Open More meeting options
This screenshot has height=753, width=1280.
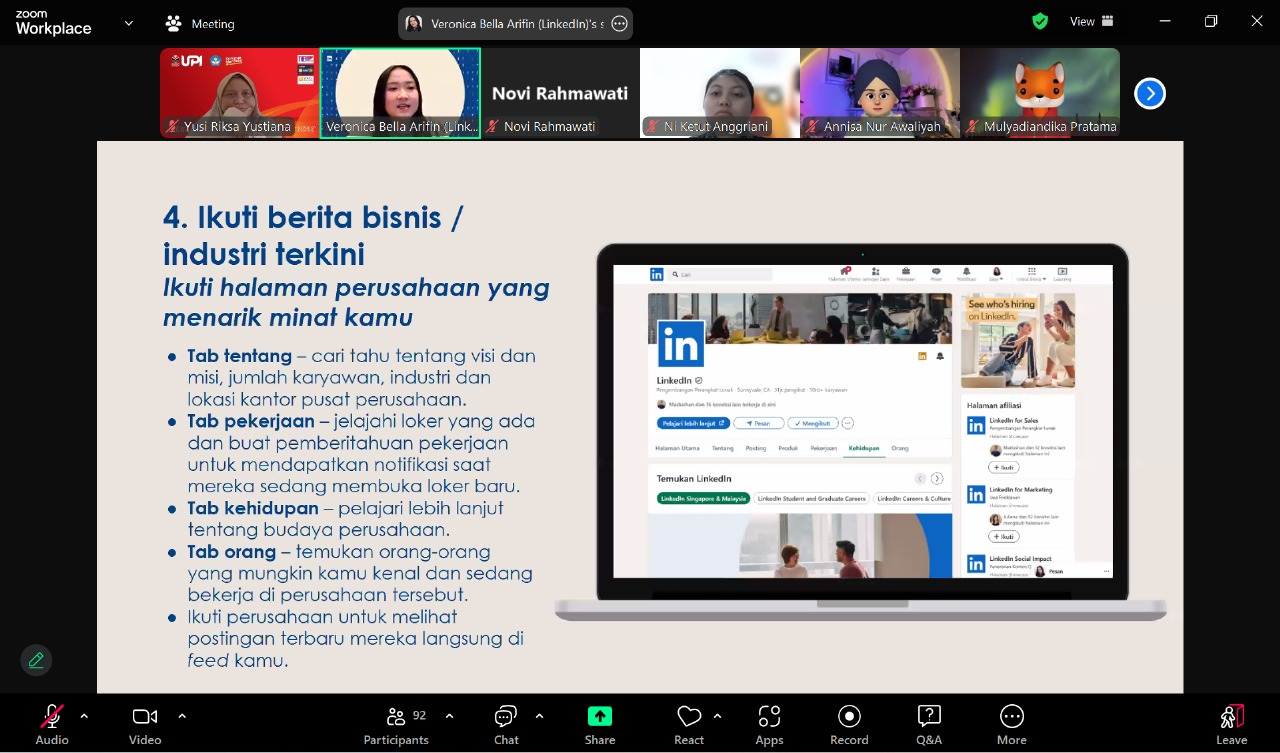(x=1012, y=724)
